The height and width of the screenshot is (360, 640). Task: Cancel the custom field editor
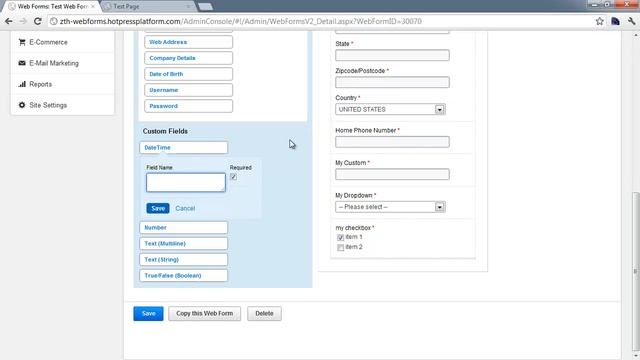point(185,208)
